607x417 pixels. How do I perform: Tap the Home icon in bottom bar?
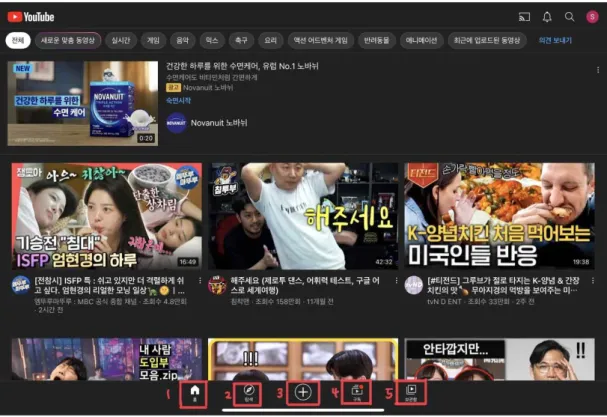[x=195, y=393]
